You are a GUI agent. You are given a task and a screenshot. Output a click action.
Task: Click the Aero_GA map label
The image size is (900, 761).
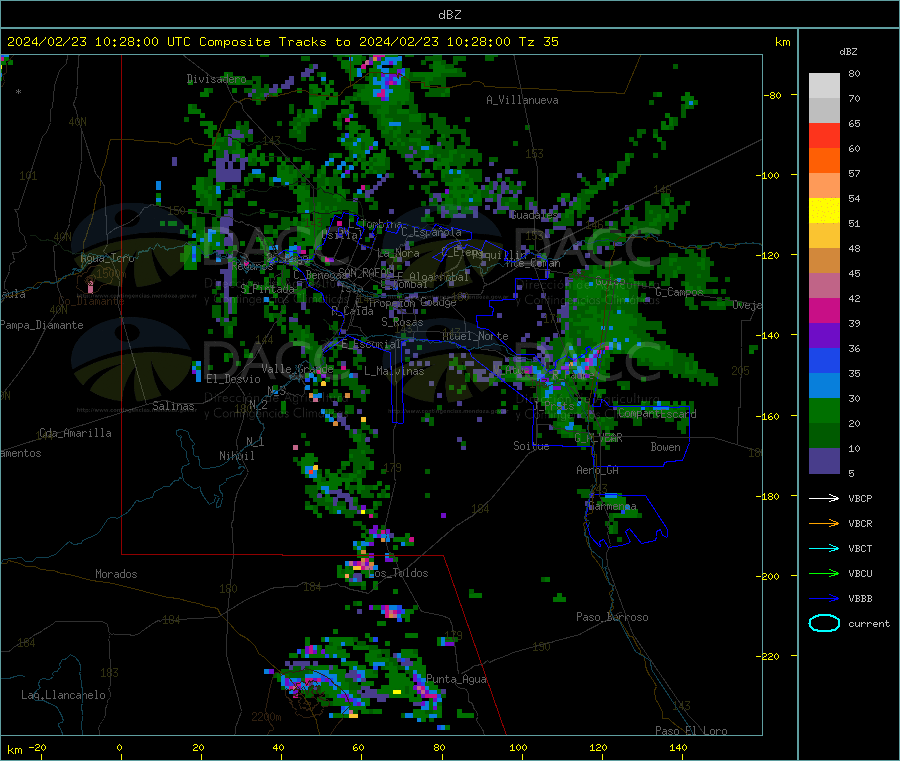point(597,470)
